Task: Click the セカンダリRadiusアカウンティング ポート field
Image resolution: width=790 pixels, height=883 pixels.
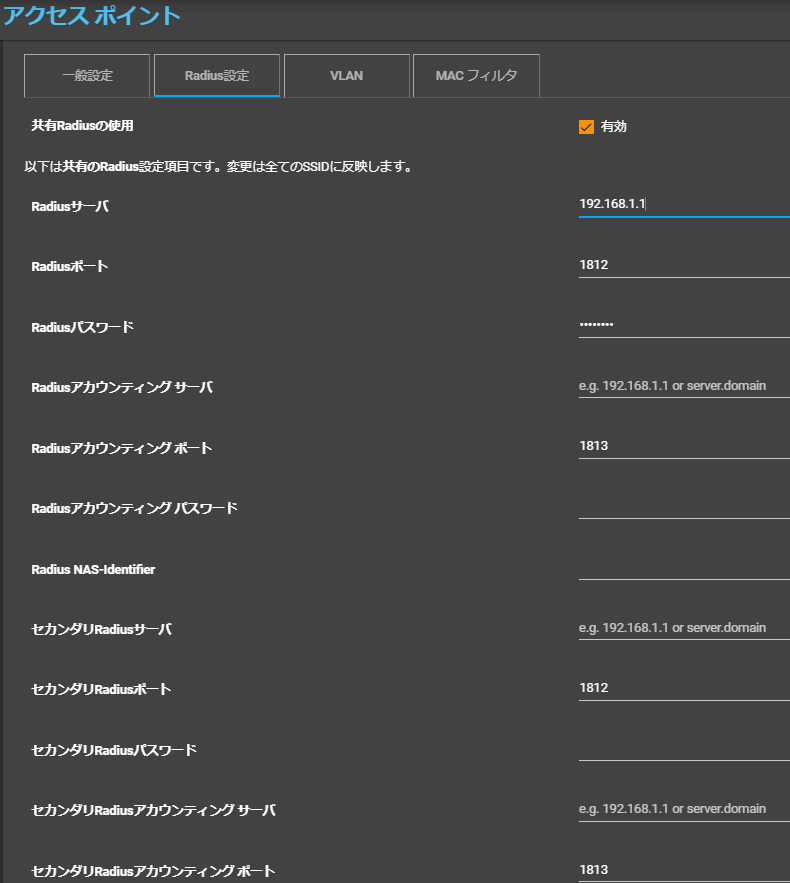Action: coord(684,869)
